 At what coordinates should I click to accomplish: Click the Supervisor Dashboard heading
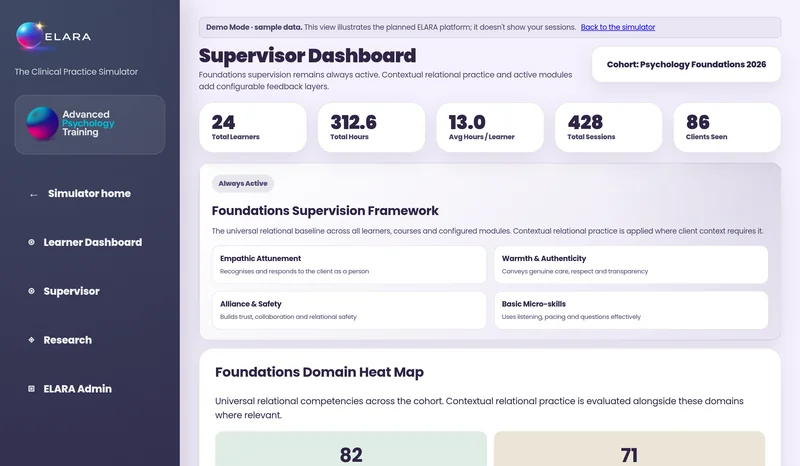(x=307, y=55)
